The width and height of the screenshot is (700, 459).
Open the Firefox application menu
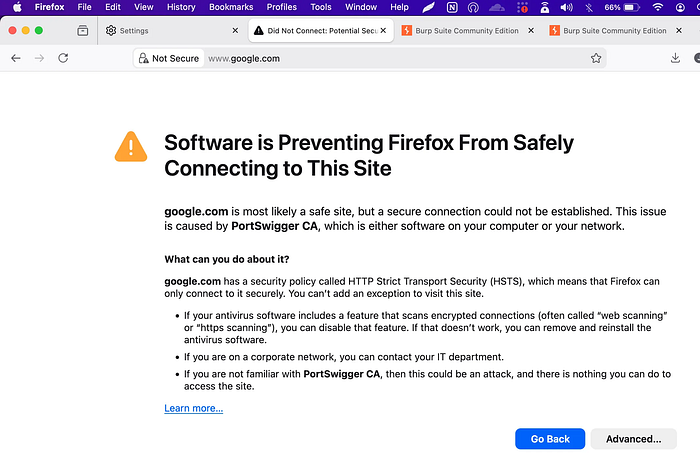coord(50,7)
